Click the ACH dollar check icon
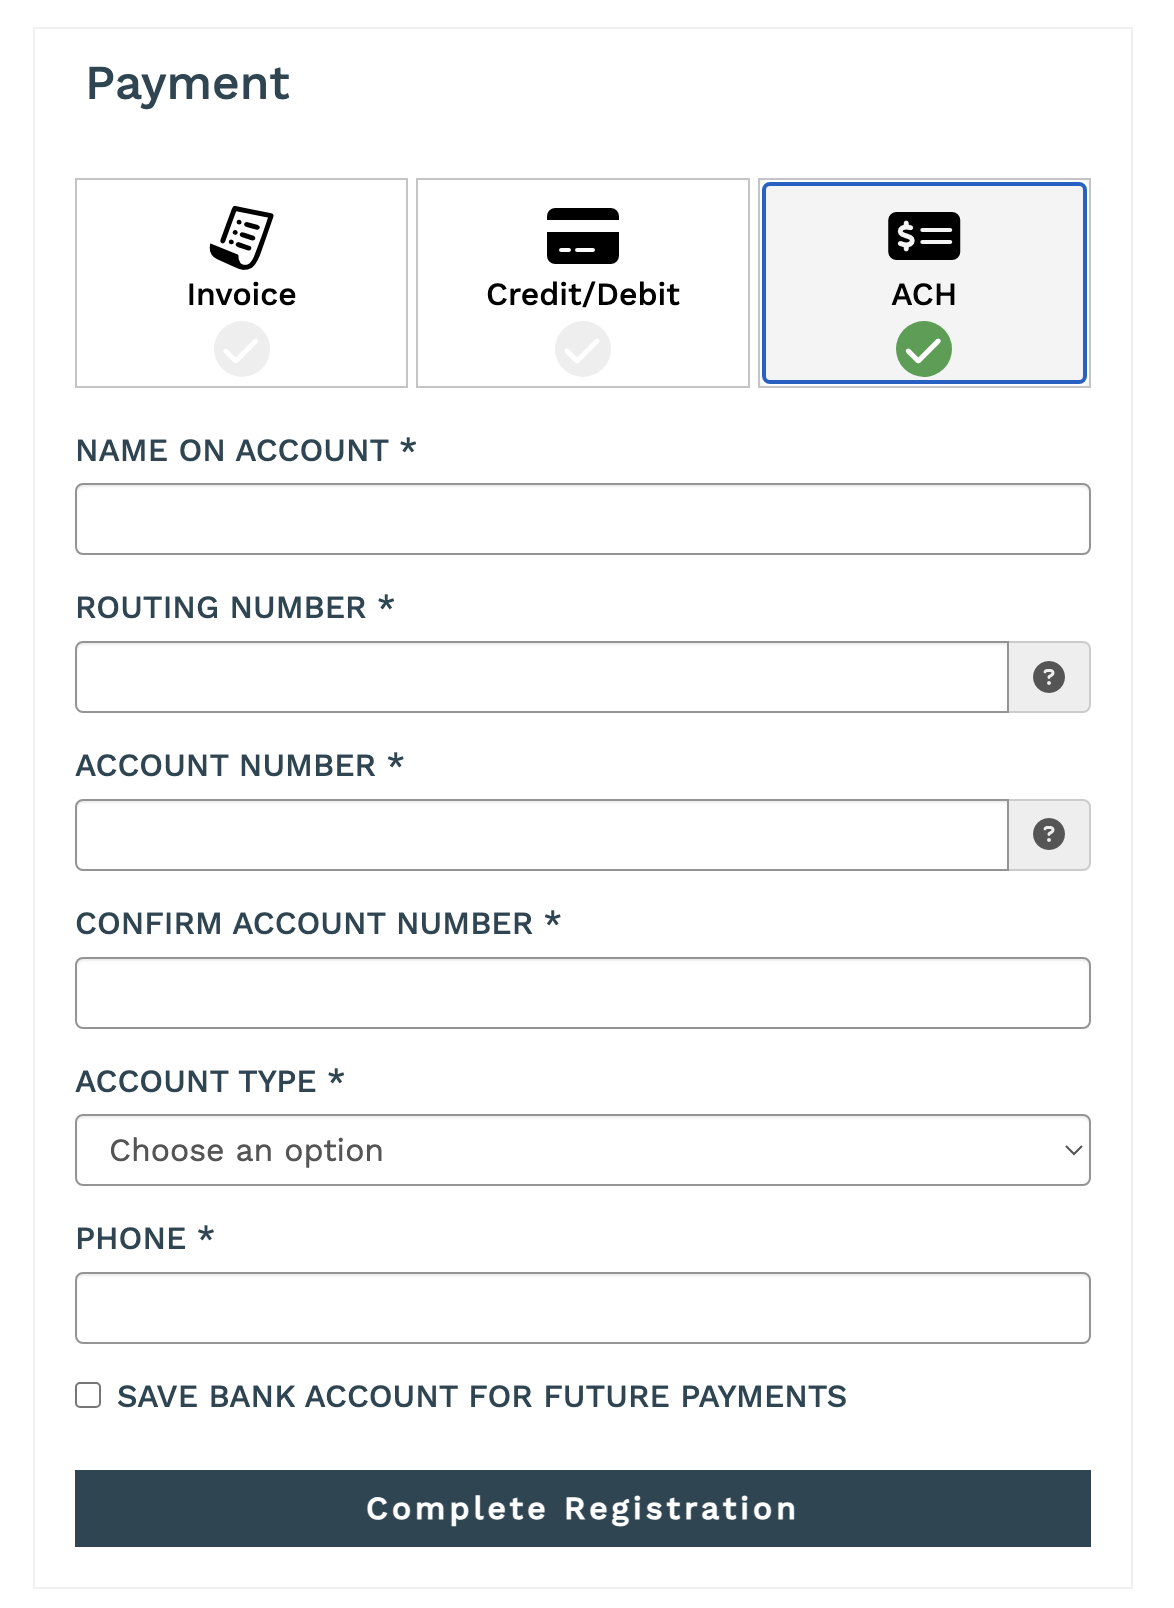The height and width of the screenshot is (1608, 1174). [924, 236]
